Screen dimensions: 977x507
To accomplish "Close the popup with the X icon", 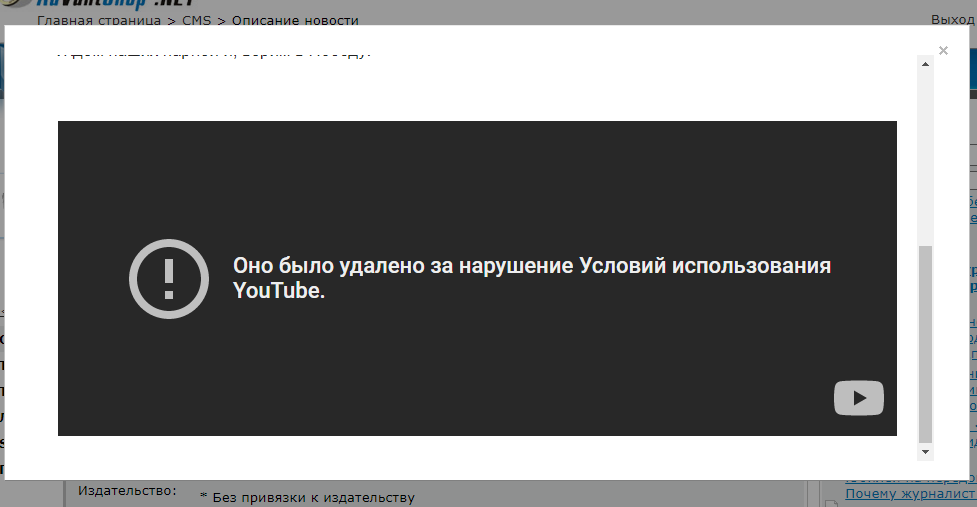I will tap(943, 51).
